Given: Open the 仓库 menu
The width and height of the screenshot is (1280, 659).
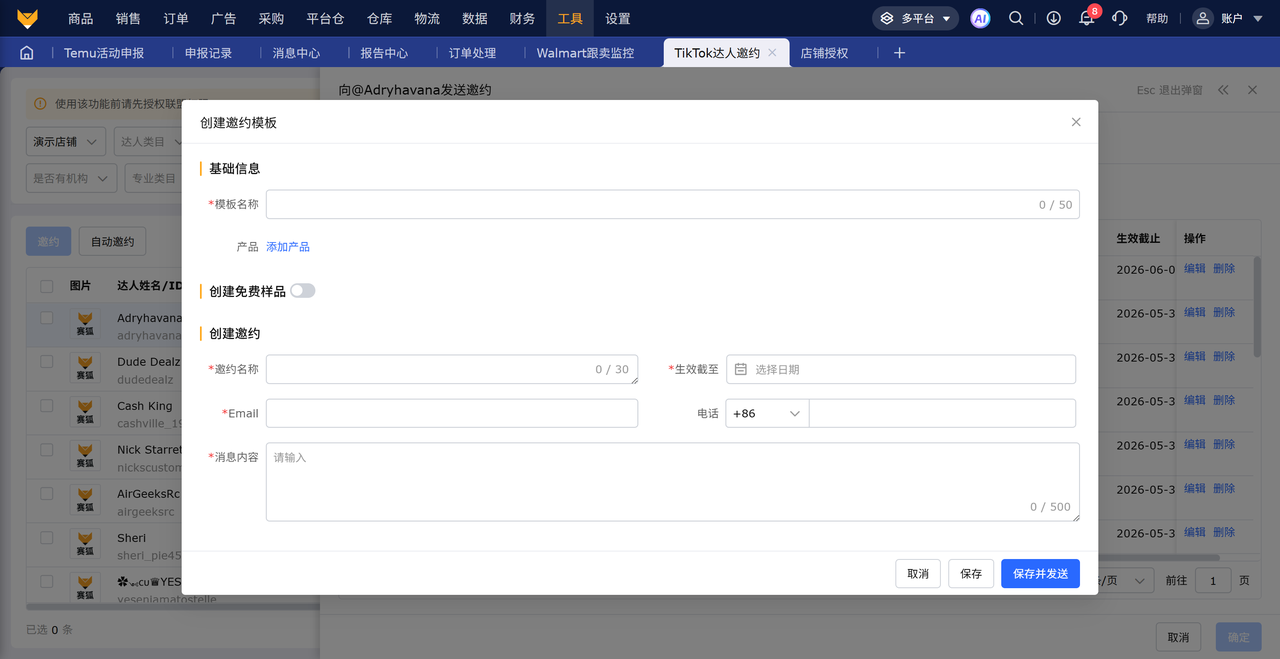Looking at the screenshot, I should point(380,18).
